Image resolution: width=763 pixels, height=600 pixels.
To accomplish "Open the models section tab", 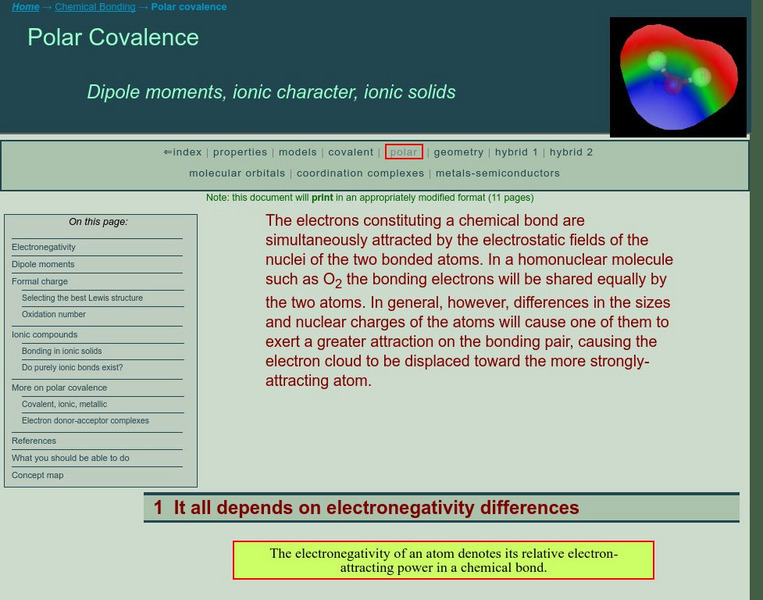I will coord(297,152).
